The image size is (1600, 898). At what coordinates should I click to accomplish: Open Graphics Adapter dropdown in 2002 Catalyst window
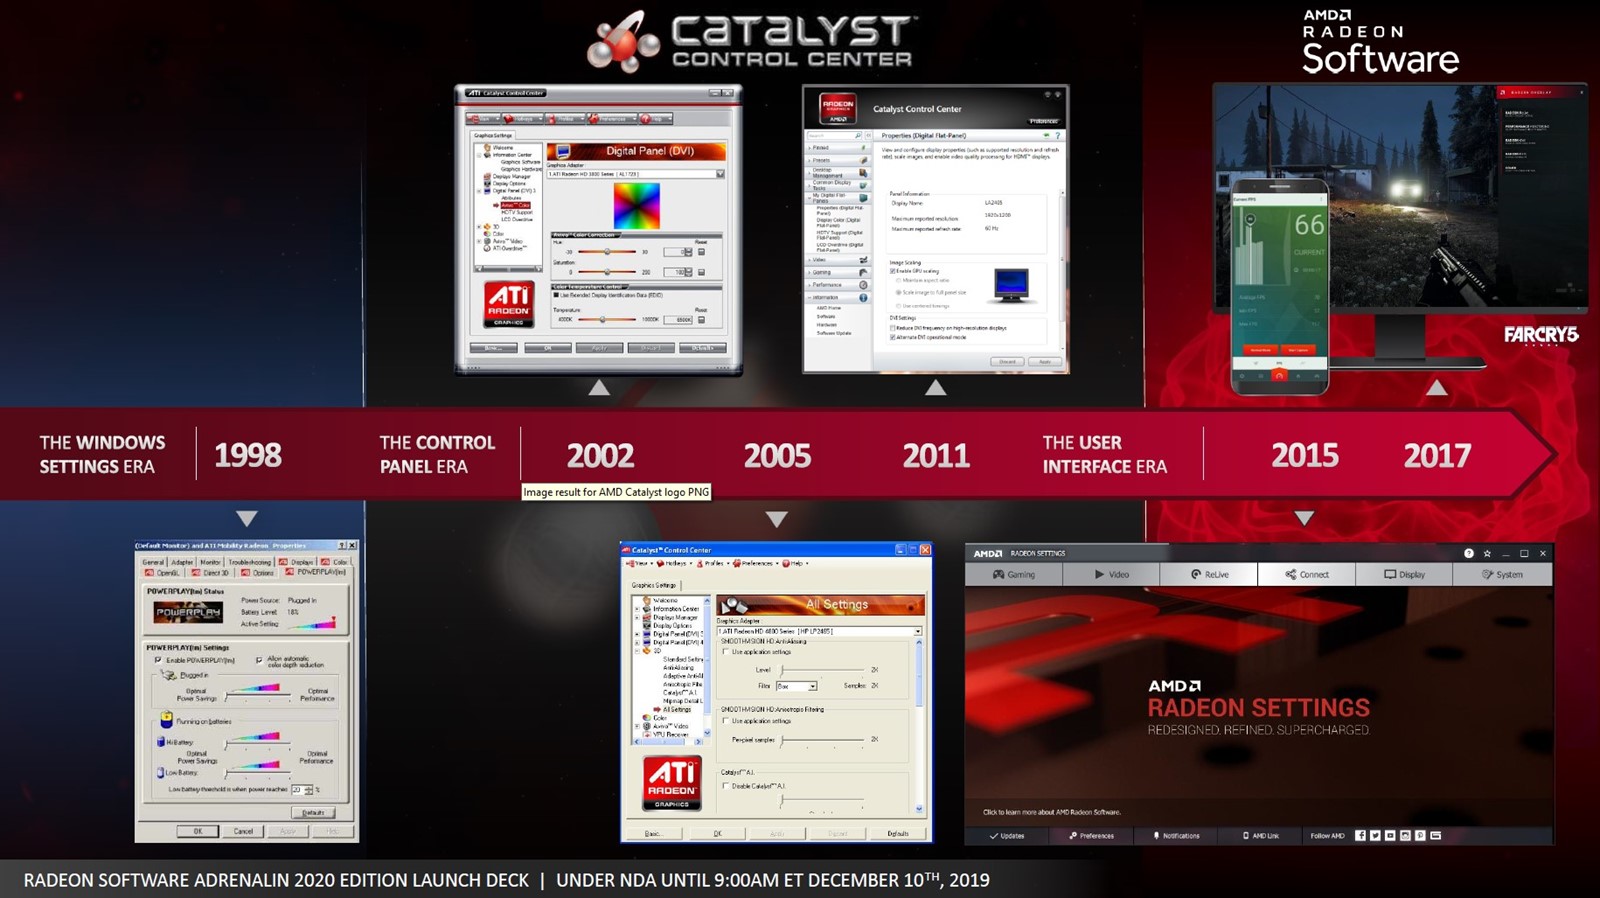click(x=719, y=174)
